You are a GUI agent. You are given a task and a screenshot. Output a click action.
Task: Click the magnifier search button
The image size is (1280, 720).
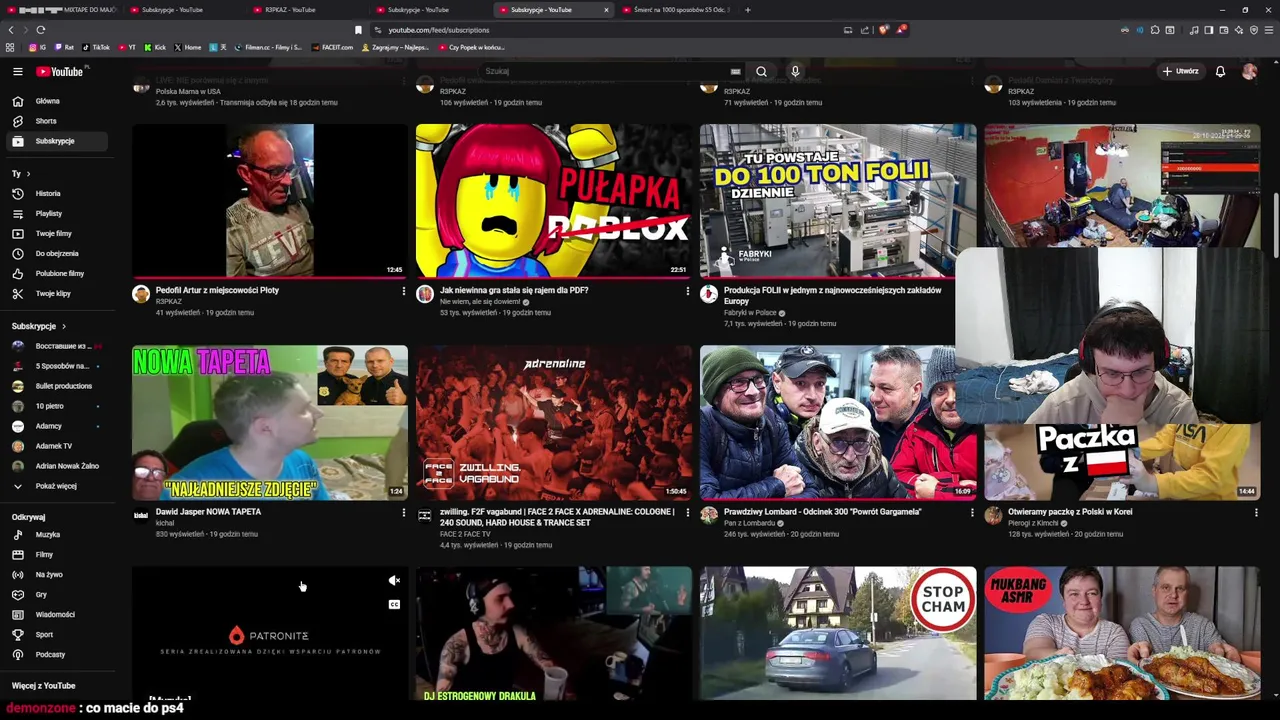tap(761, 71)
